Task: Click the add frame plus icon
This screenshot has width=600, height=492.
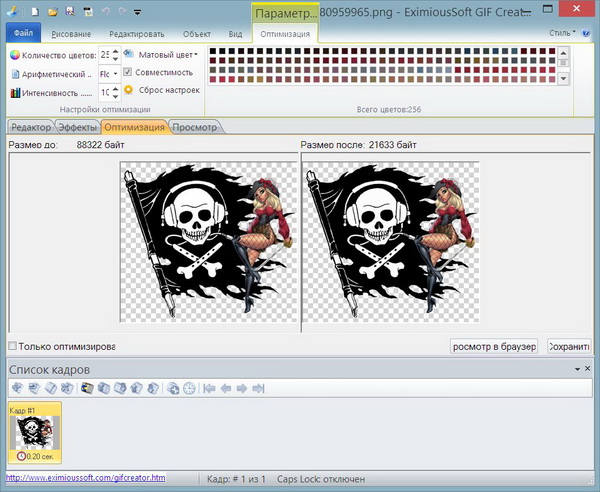Action: click(173, 388)
